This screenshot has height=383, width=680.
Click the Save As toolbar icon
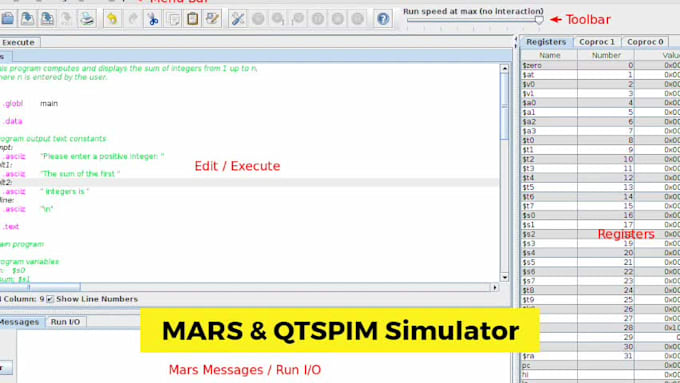(47, 19)
